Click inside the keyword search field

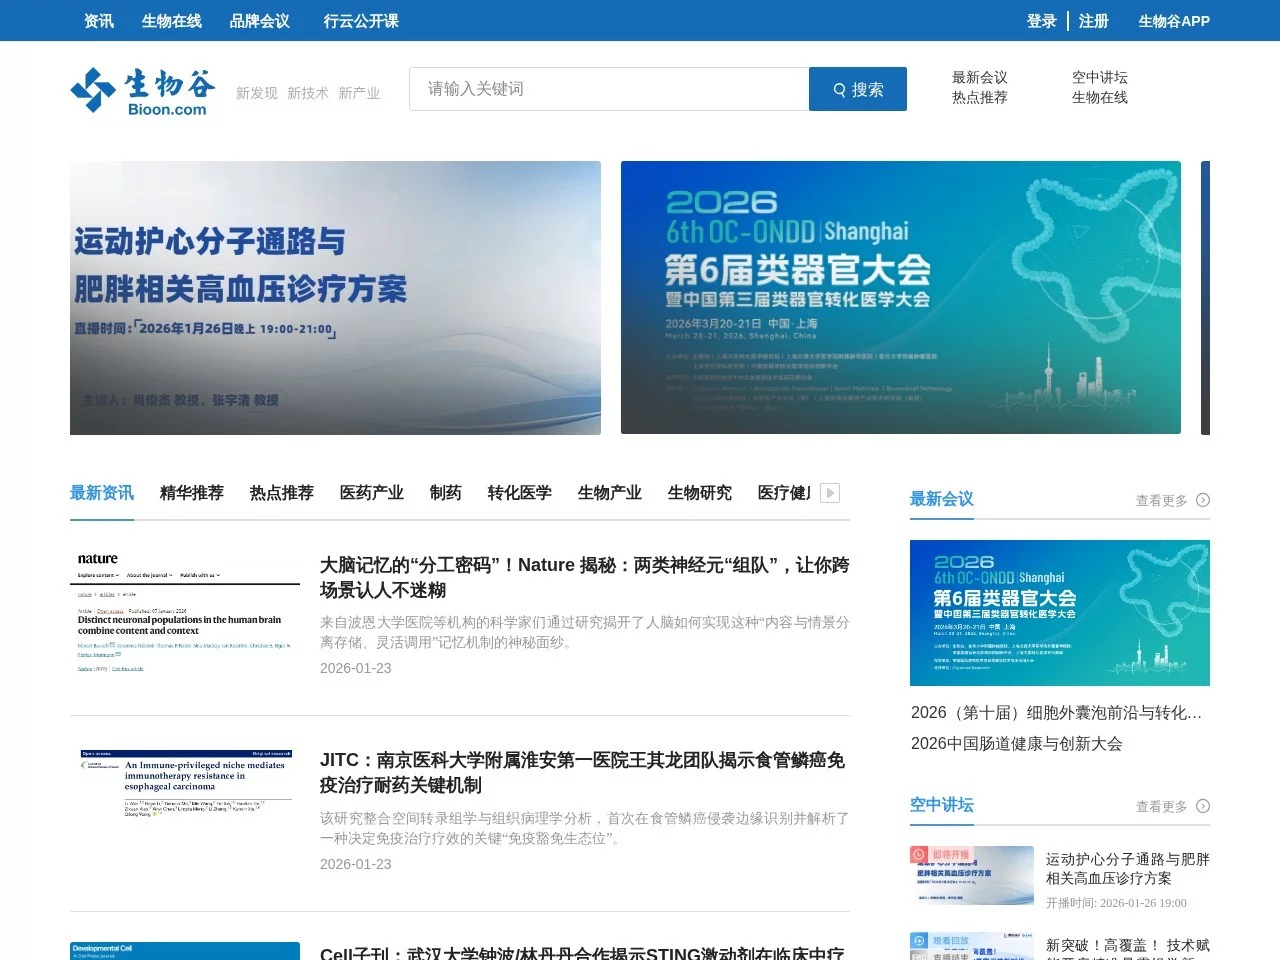pos(608,89)
